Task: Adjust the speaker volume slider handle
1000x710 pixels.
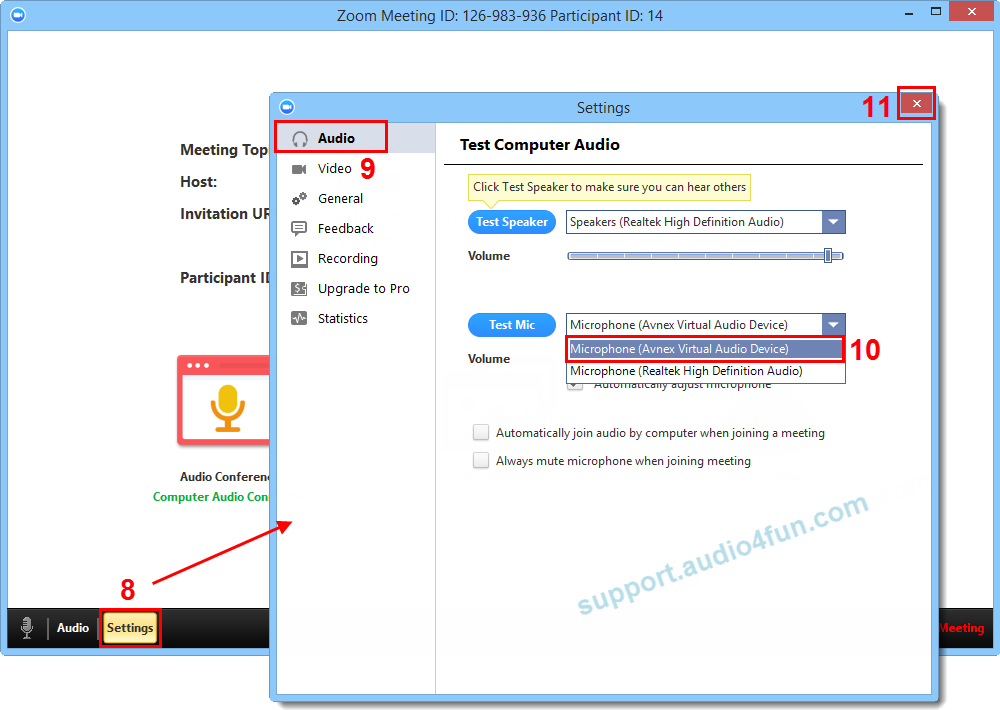Action: (828, 256)
